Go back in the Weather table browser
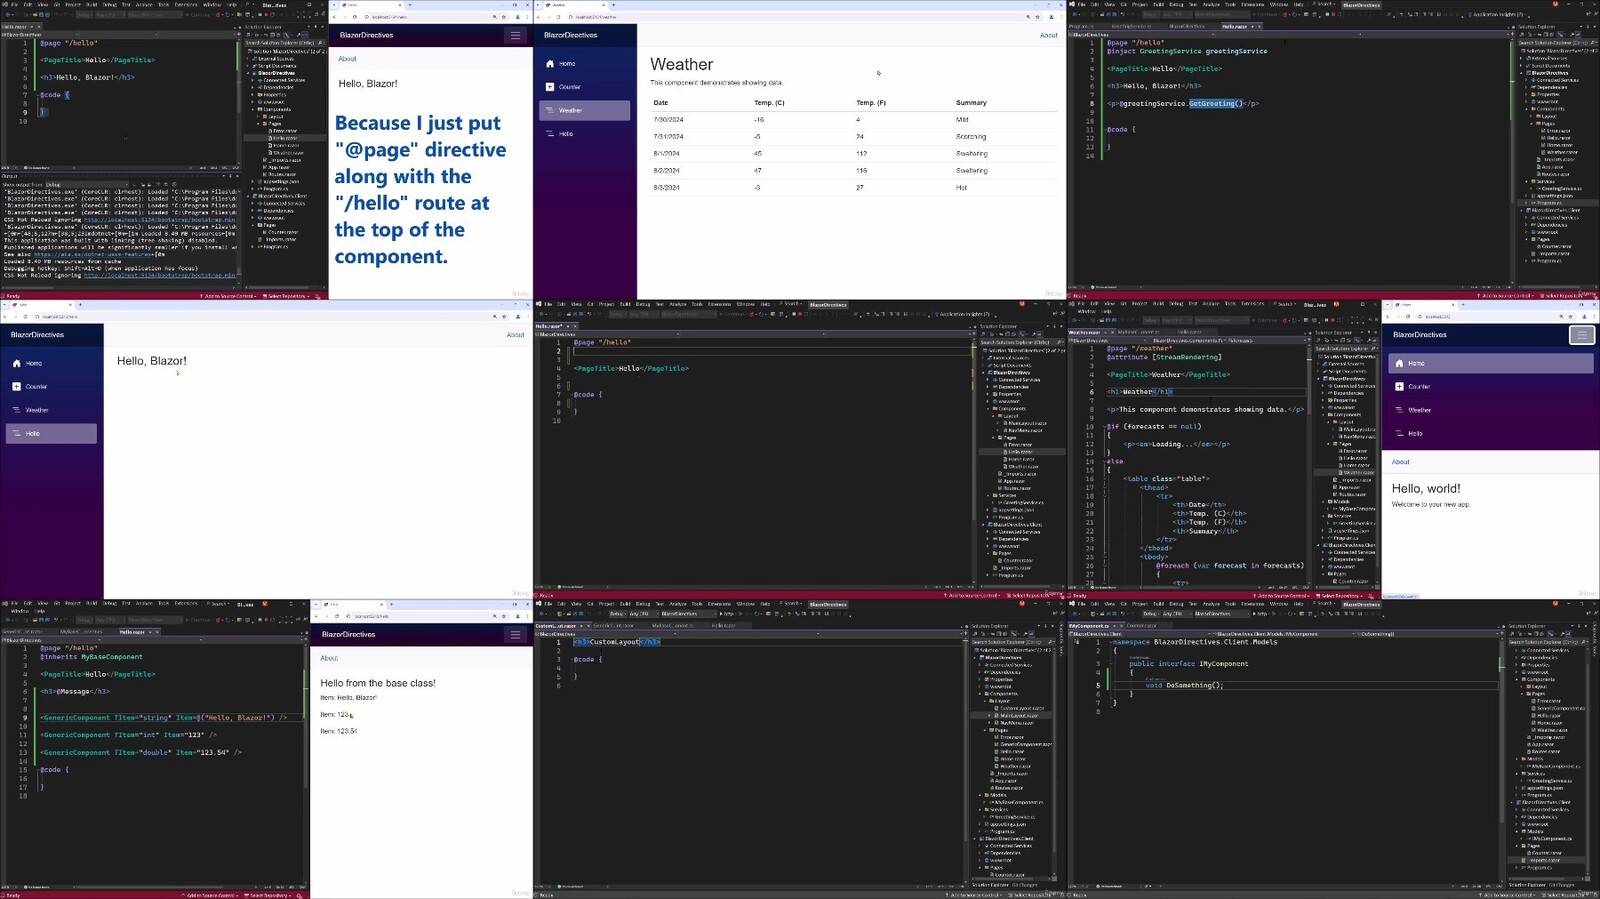The image size is (1600, 899). (539, 17)
